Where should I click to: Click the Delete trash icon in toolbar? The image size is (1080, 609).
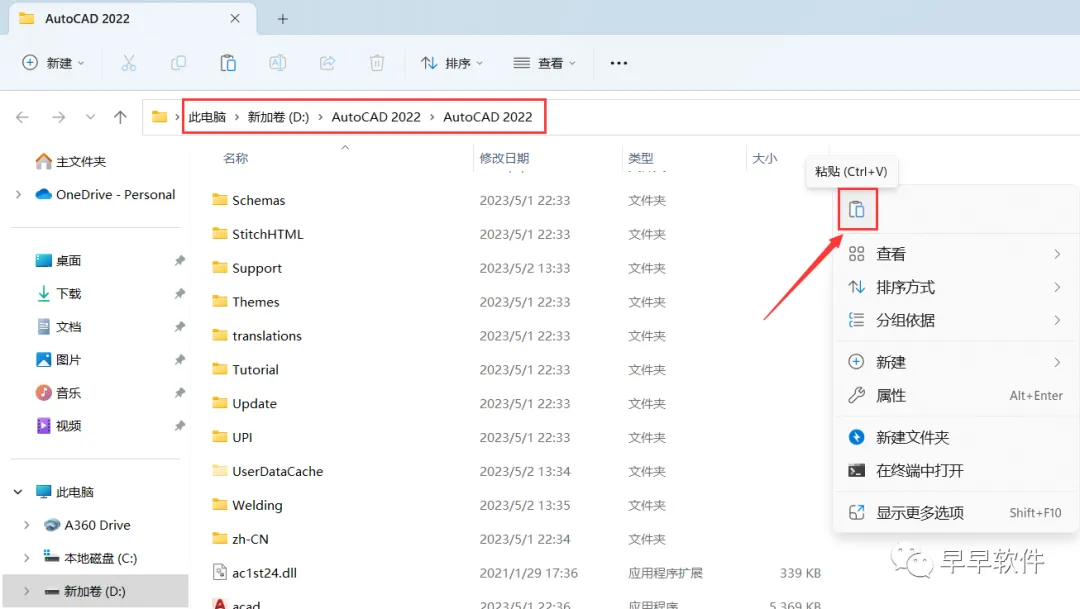[x=377, y=63]
